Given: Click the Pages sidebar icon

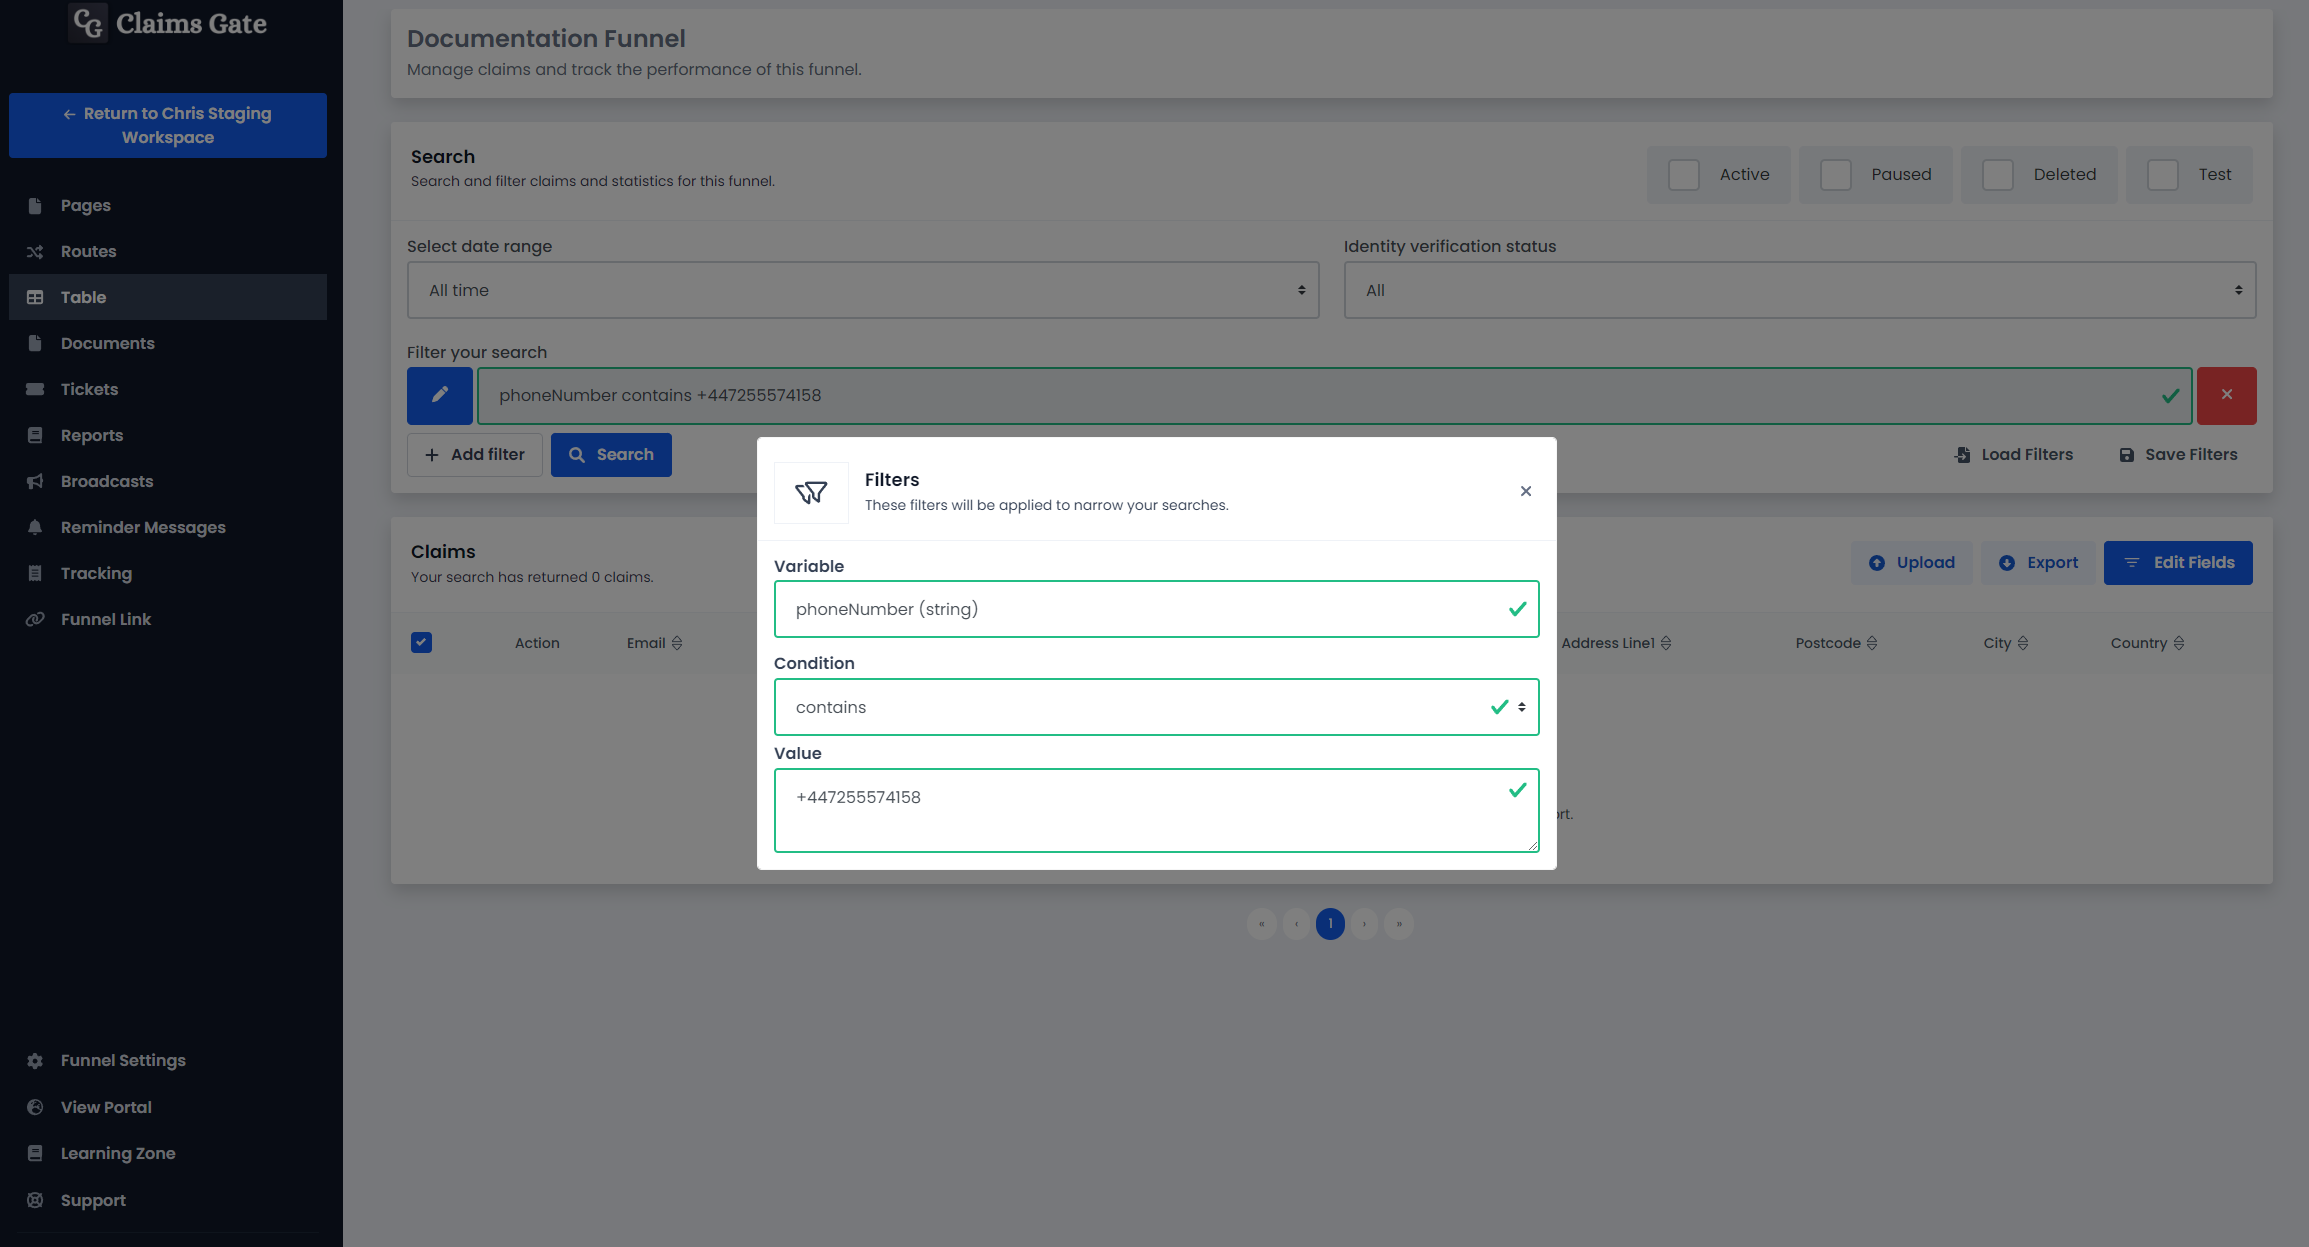Looking at the screenshot, I should click(x=35, y=205).
